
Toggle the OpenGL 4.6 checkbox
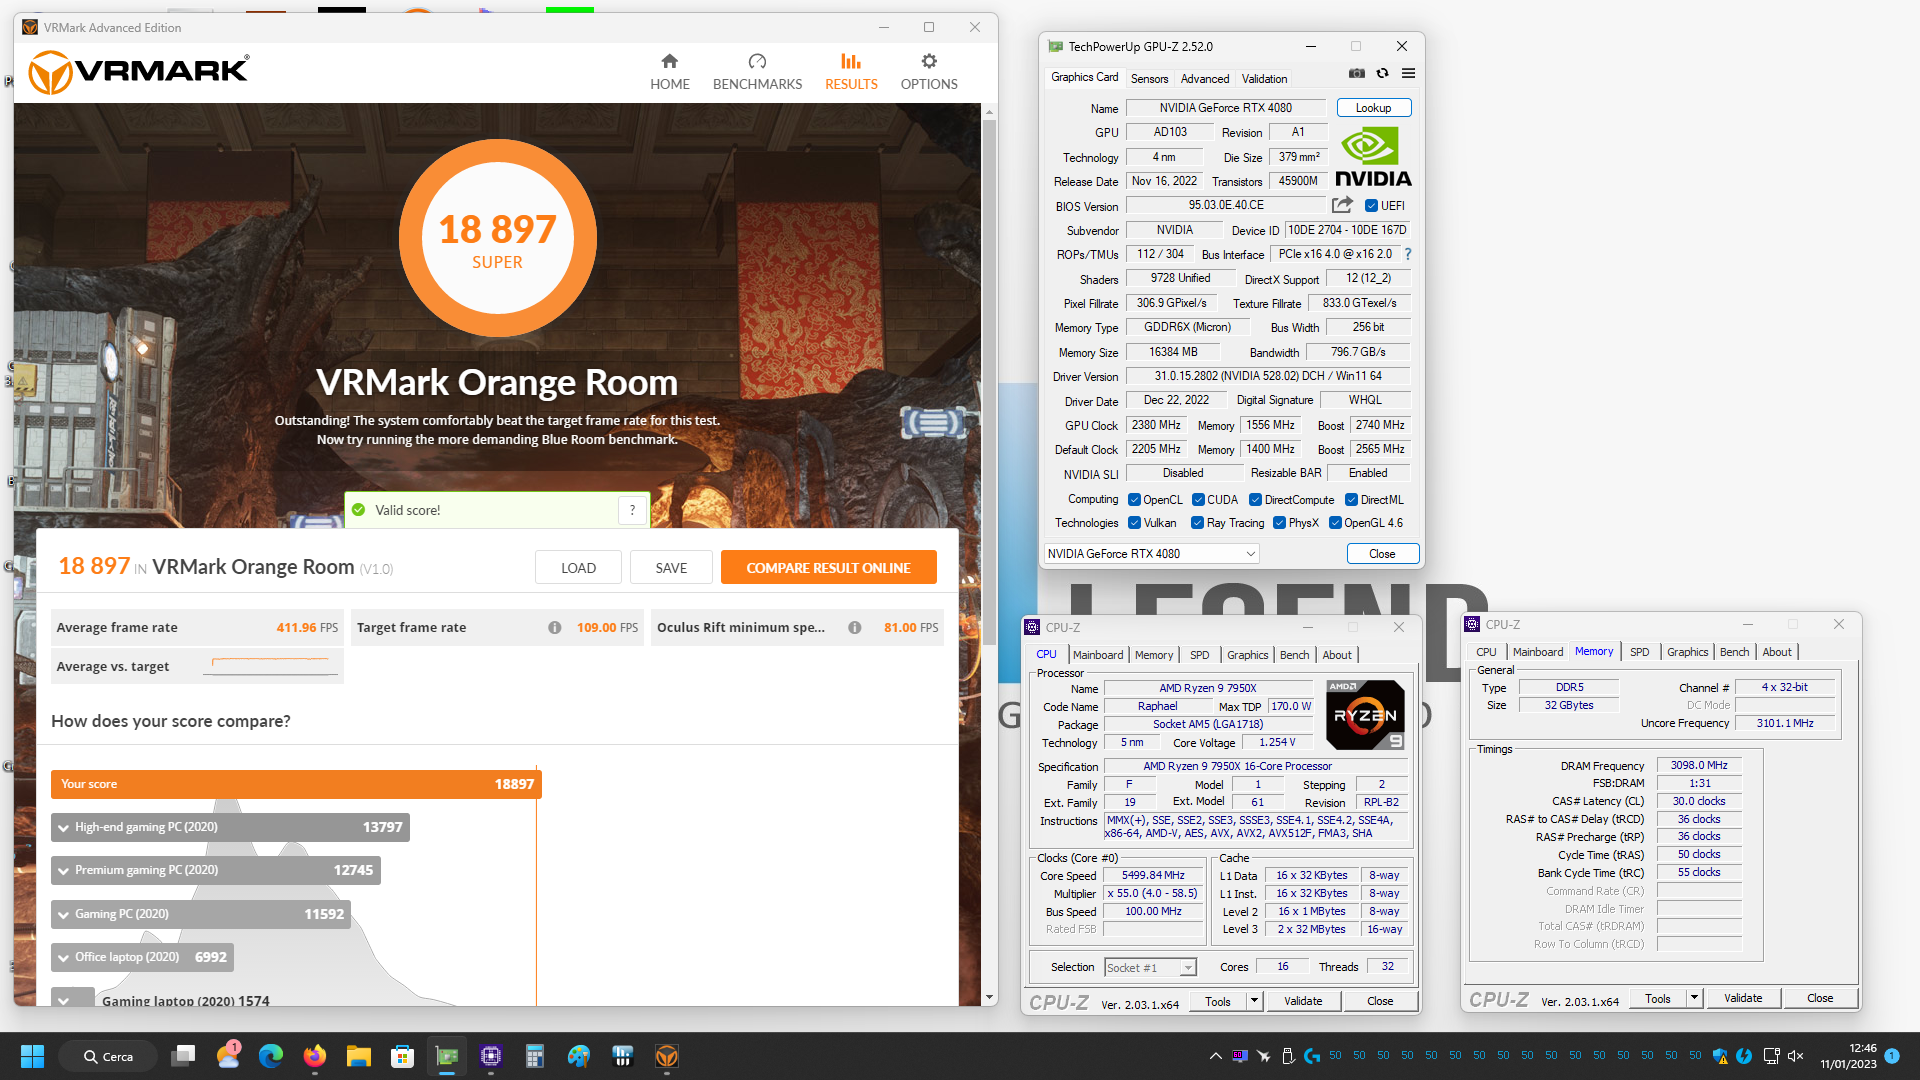click(x=1335, y=523)
